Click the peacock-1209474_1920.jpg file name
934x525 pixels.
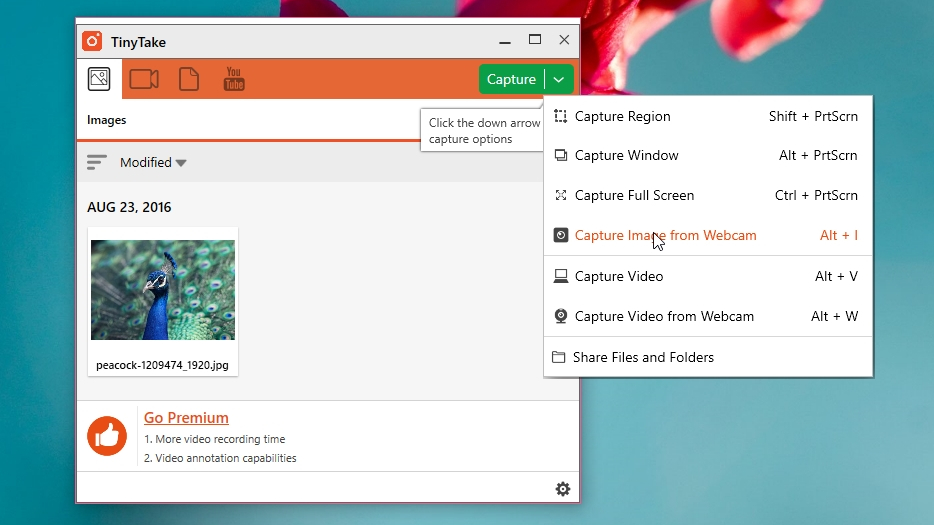click(x=162, y=365)
